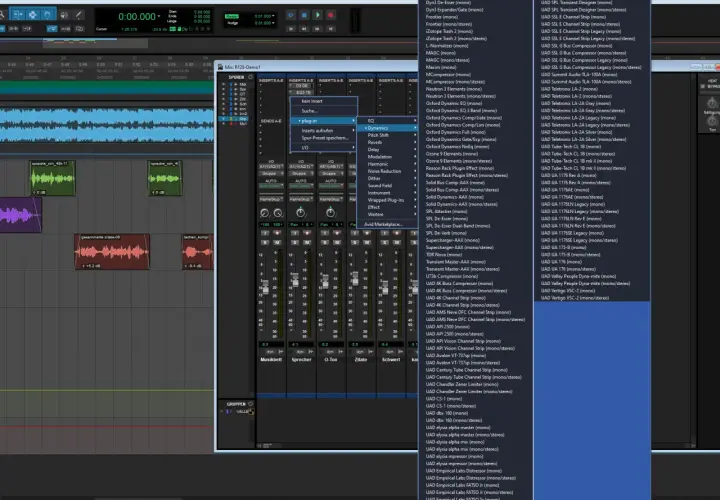The image size is (720, 500).
Task: Click the pan knob on Sprecher channel
Action: pos(300,213)
